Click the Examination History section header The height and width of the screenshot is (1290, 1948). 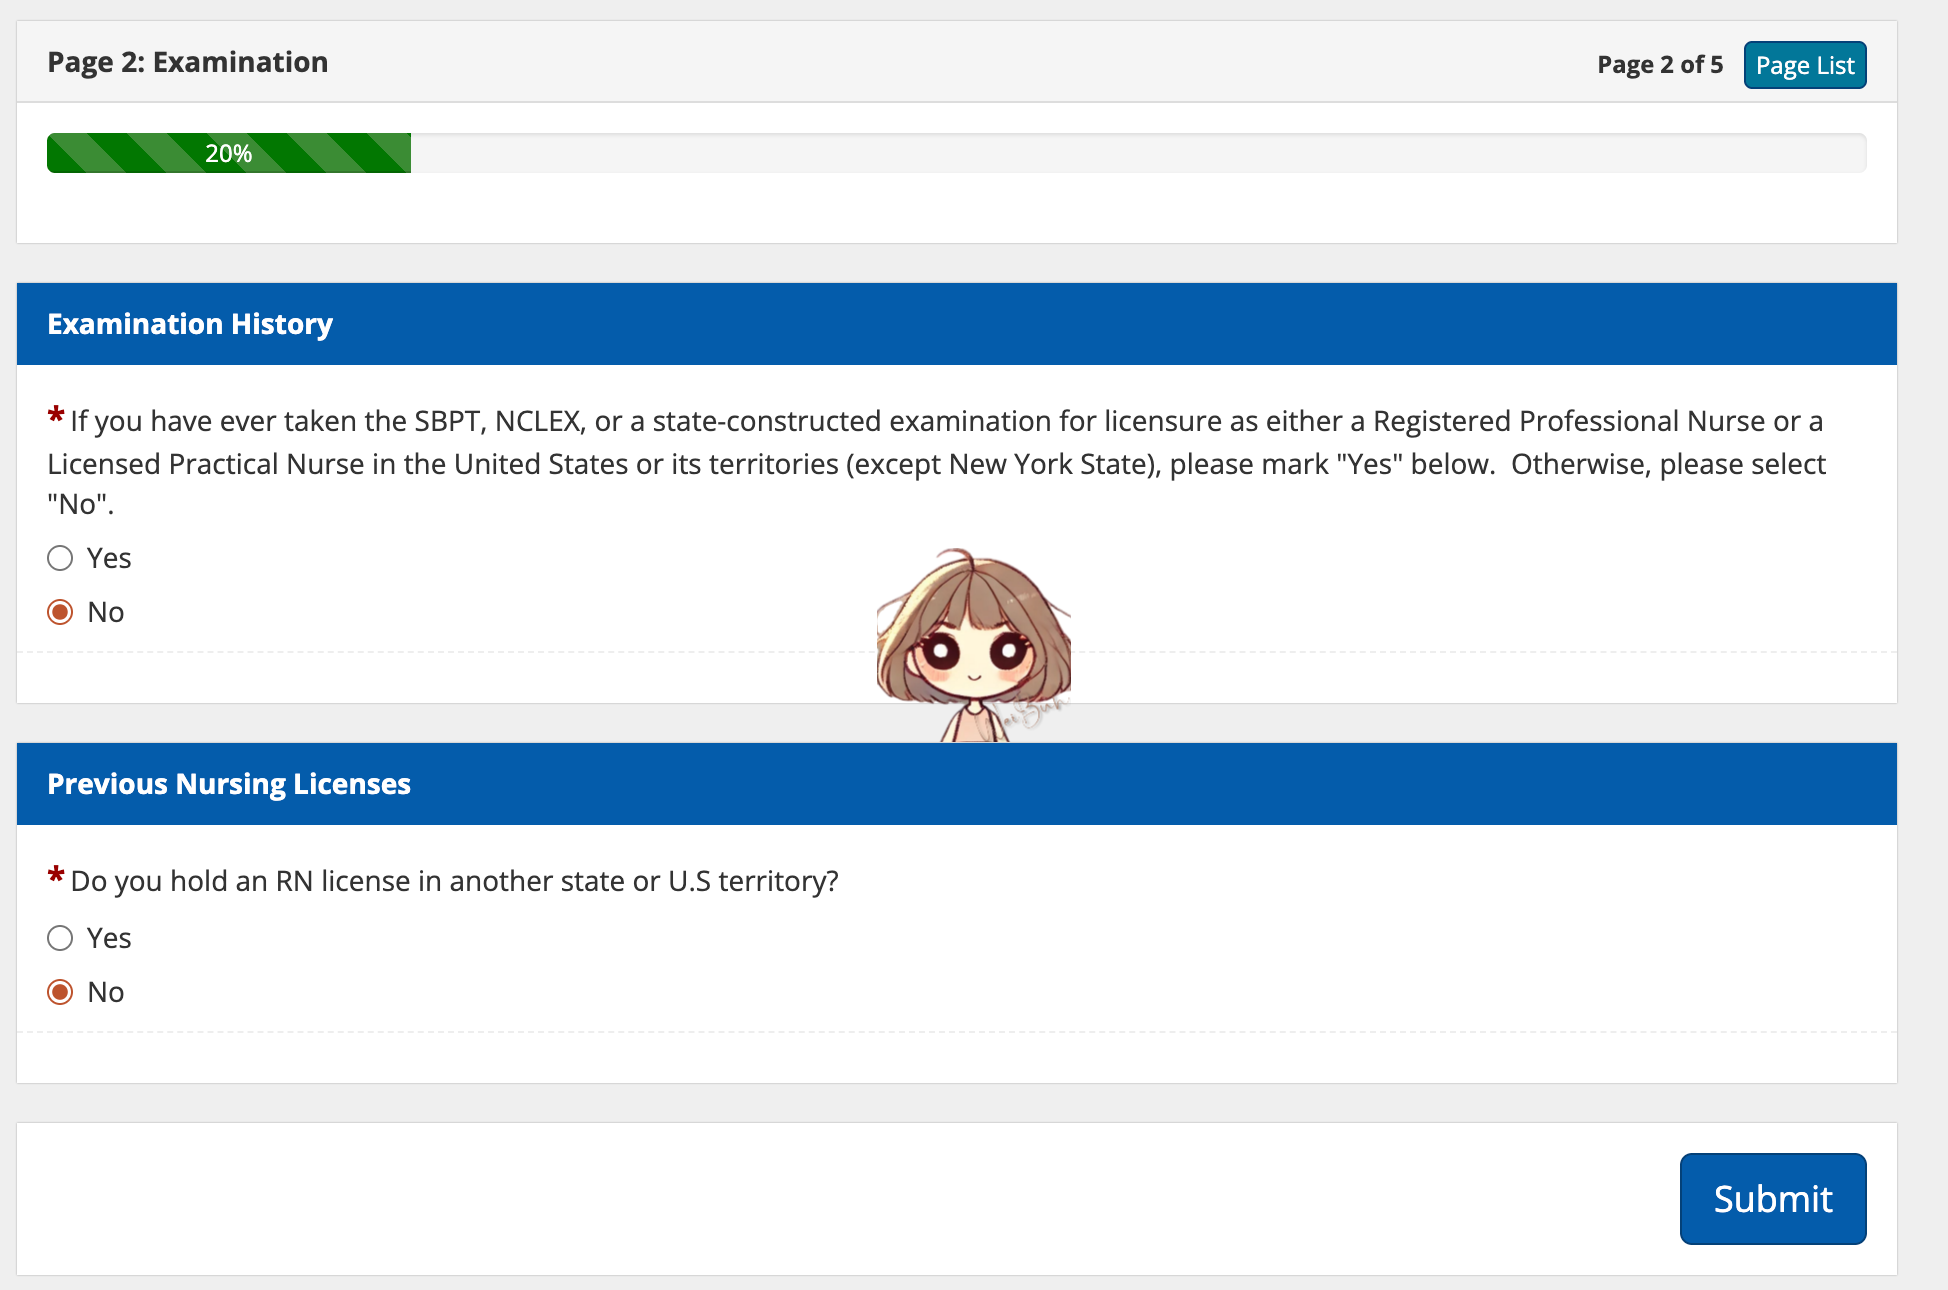190,324
